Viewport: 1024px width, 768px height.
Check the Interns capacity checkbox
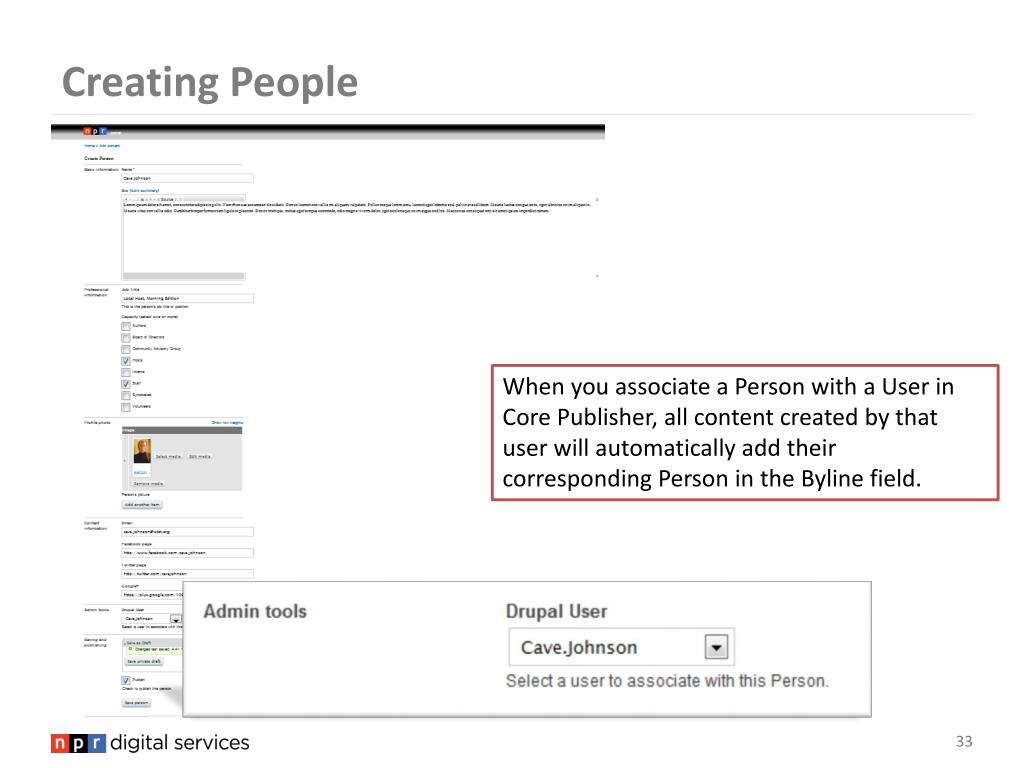click(125, 372)
